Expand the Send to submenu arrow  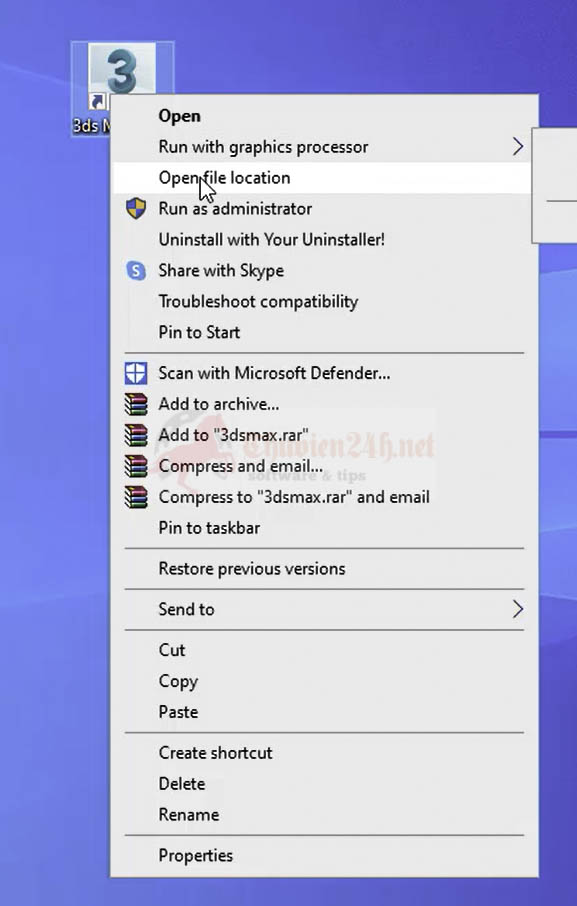click(518, 609)
